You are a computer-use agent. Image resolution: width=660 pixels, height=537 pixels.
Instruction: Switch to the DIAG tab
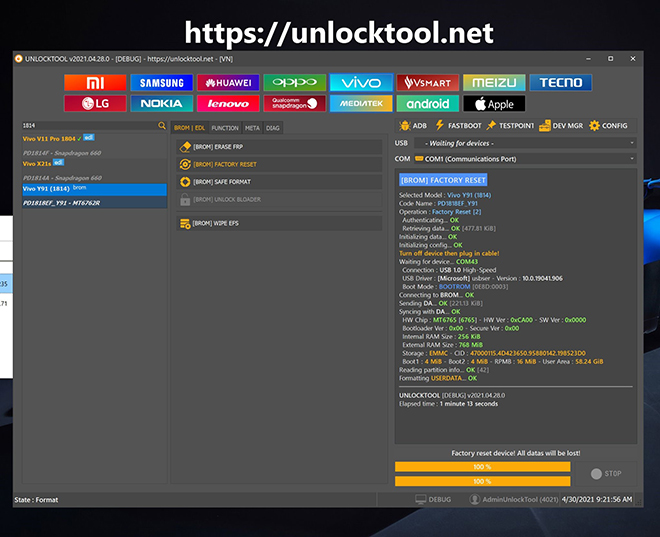[273, 128]
